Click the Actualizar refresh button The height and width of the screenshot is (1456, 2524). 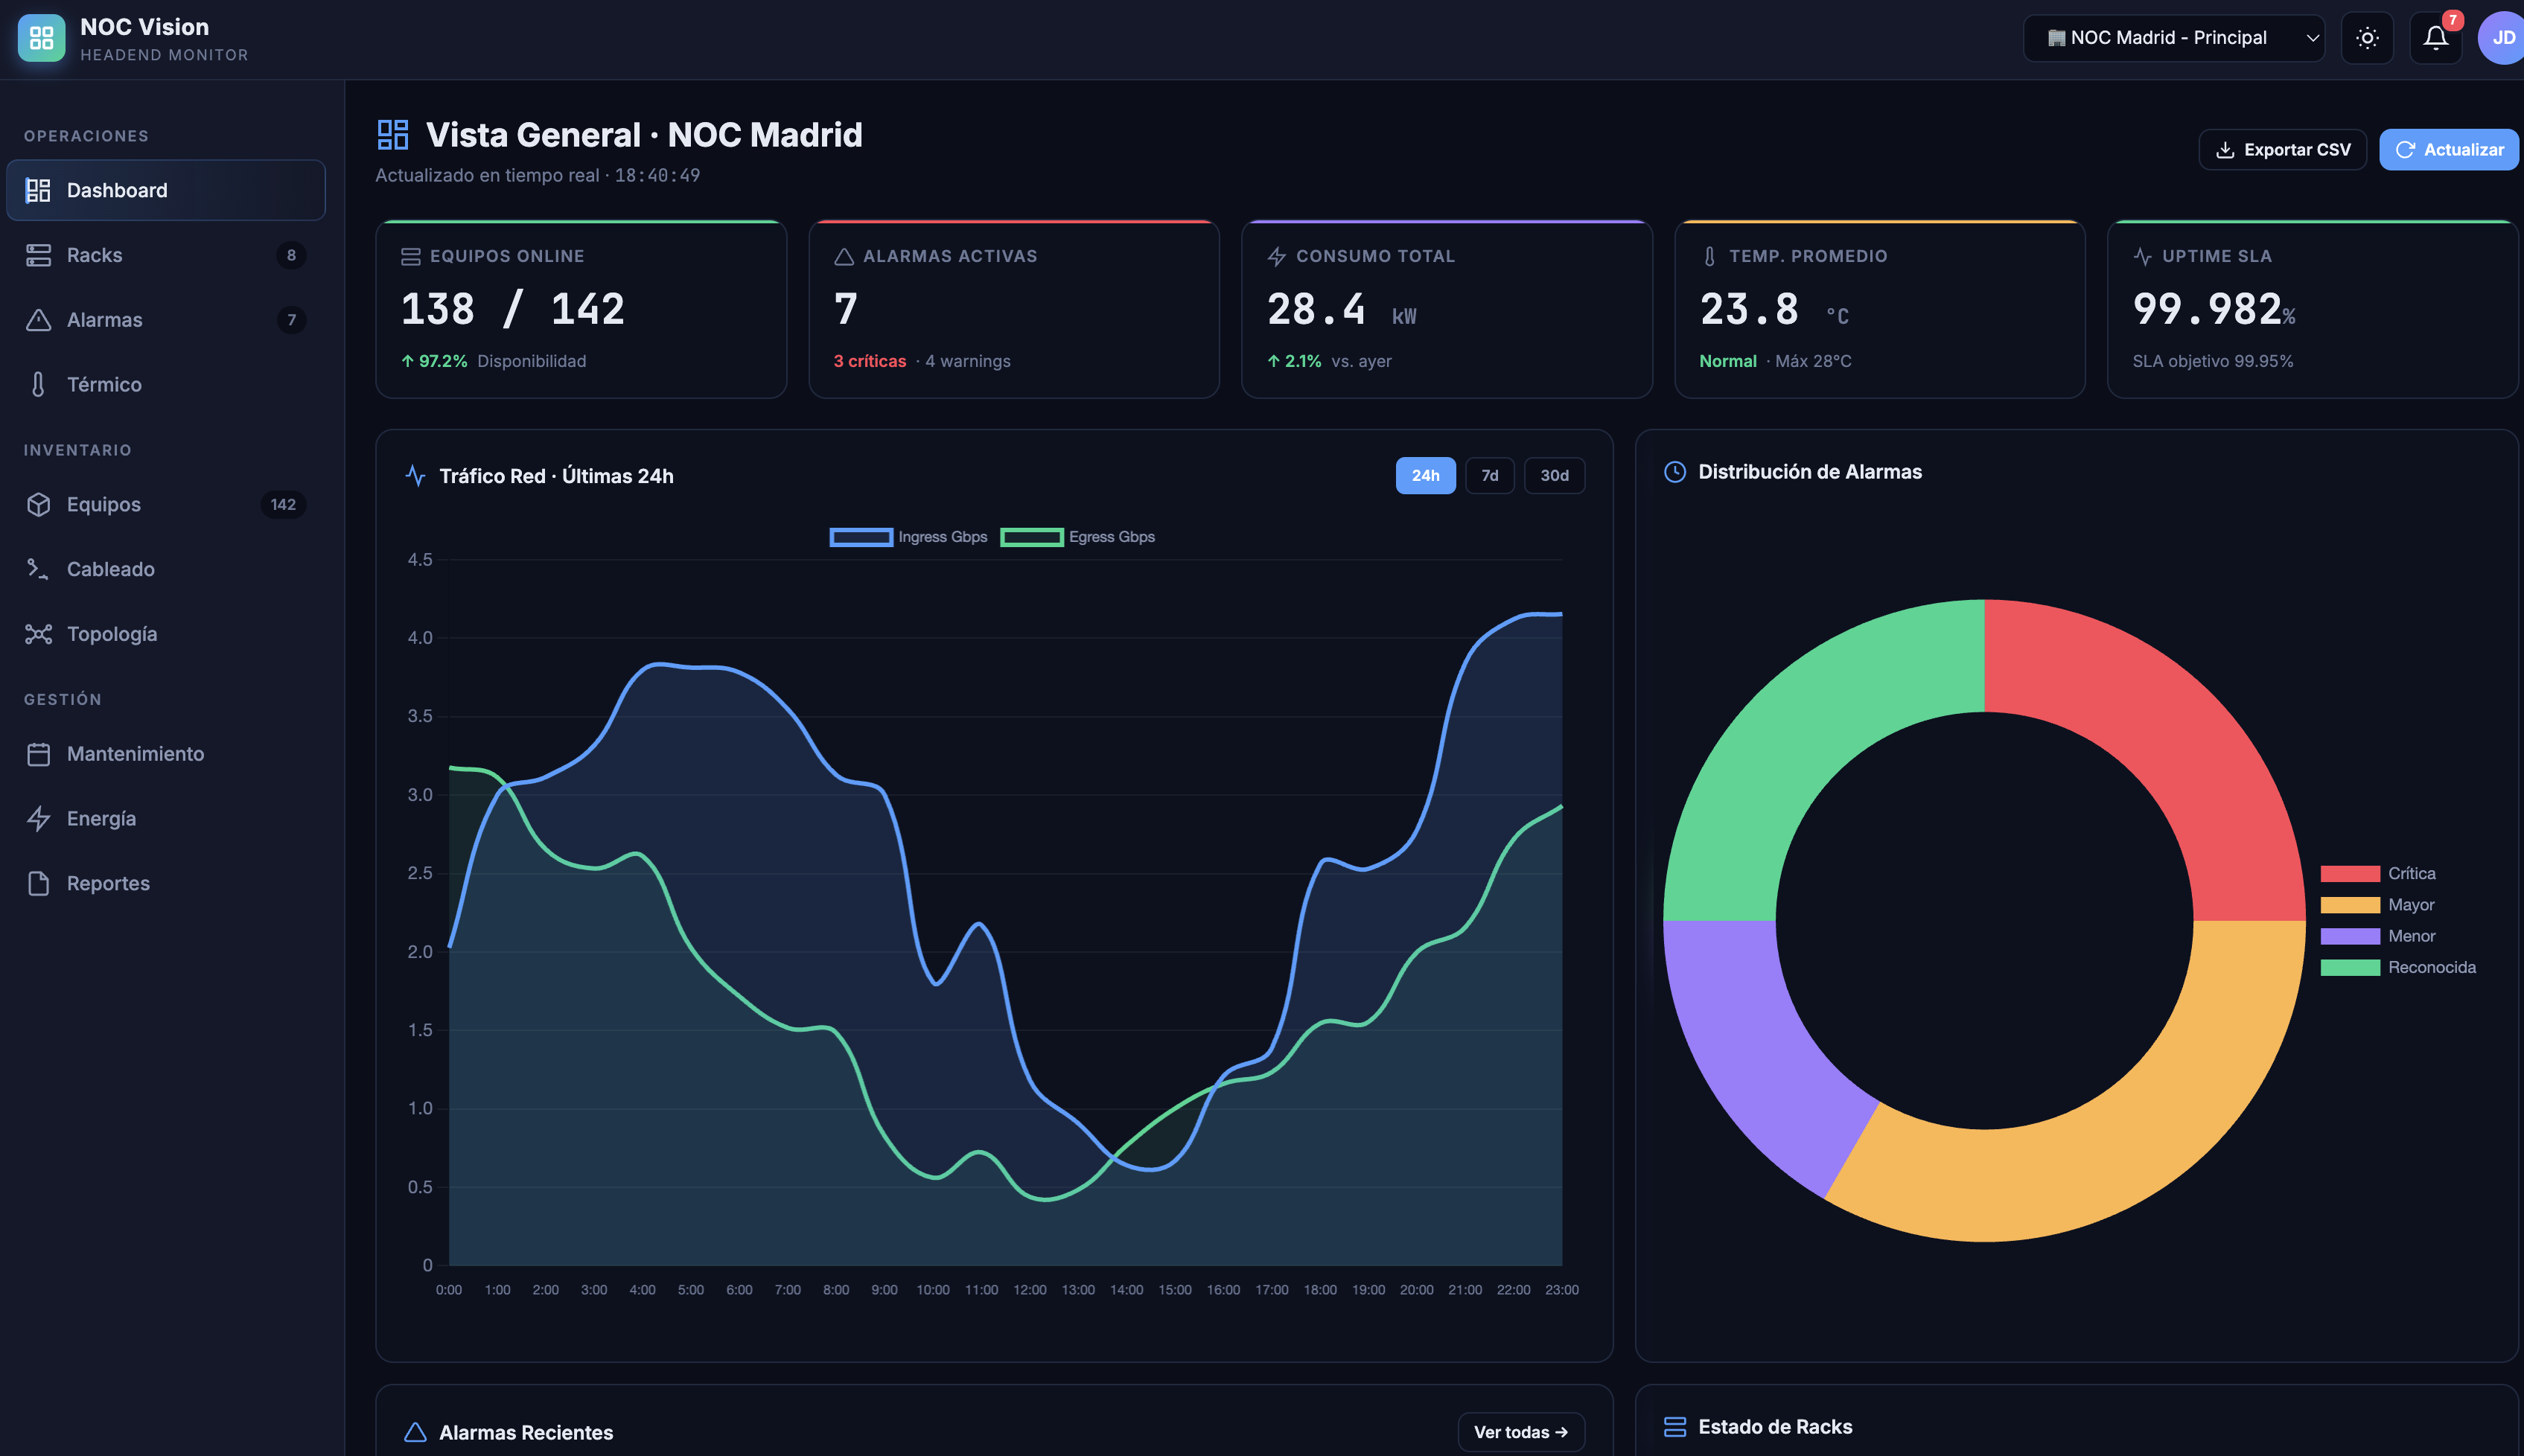pyautogui.click(x=2449, y=150)
